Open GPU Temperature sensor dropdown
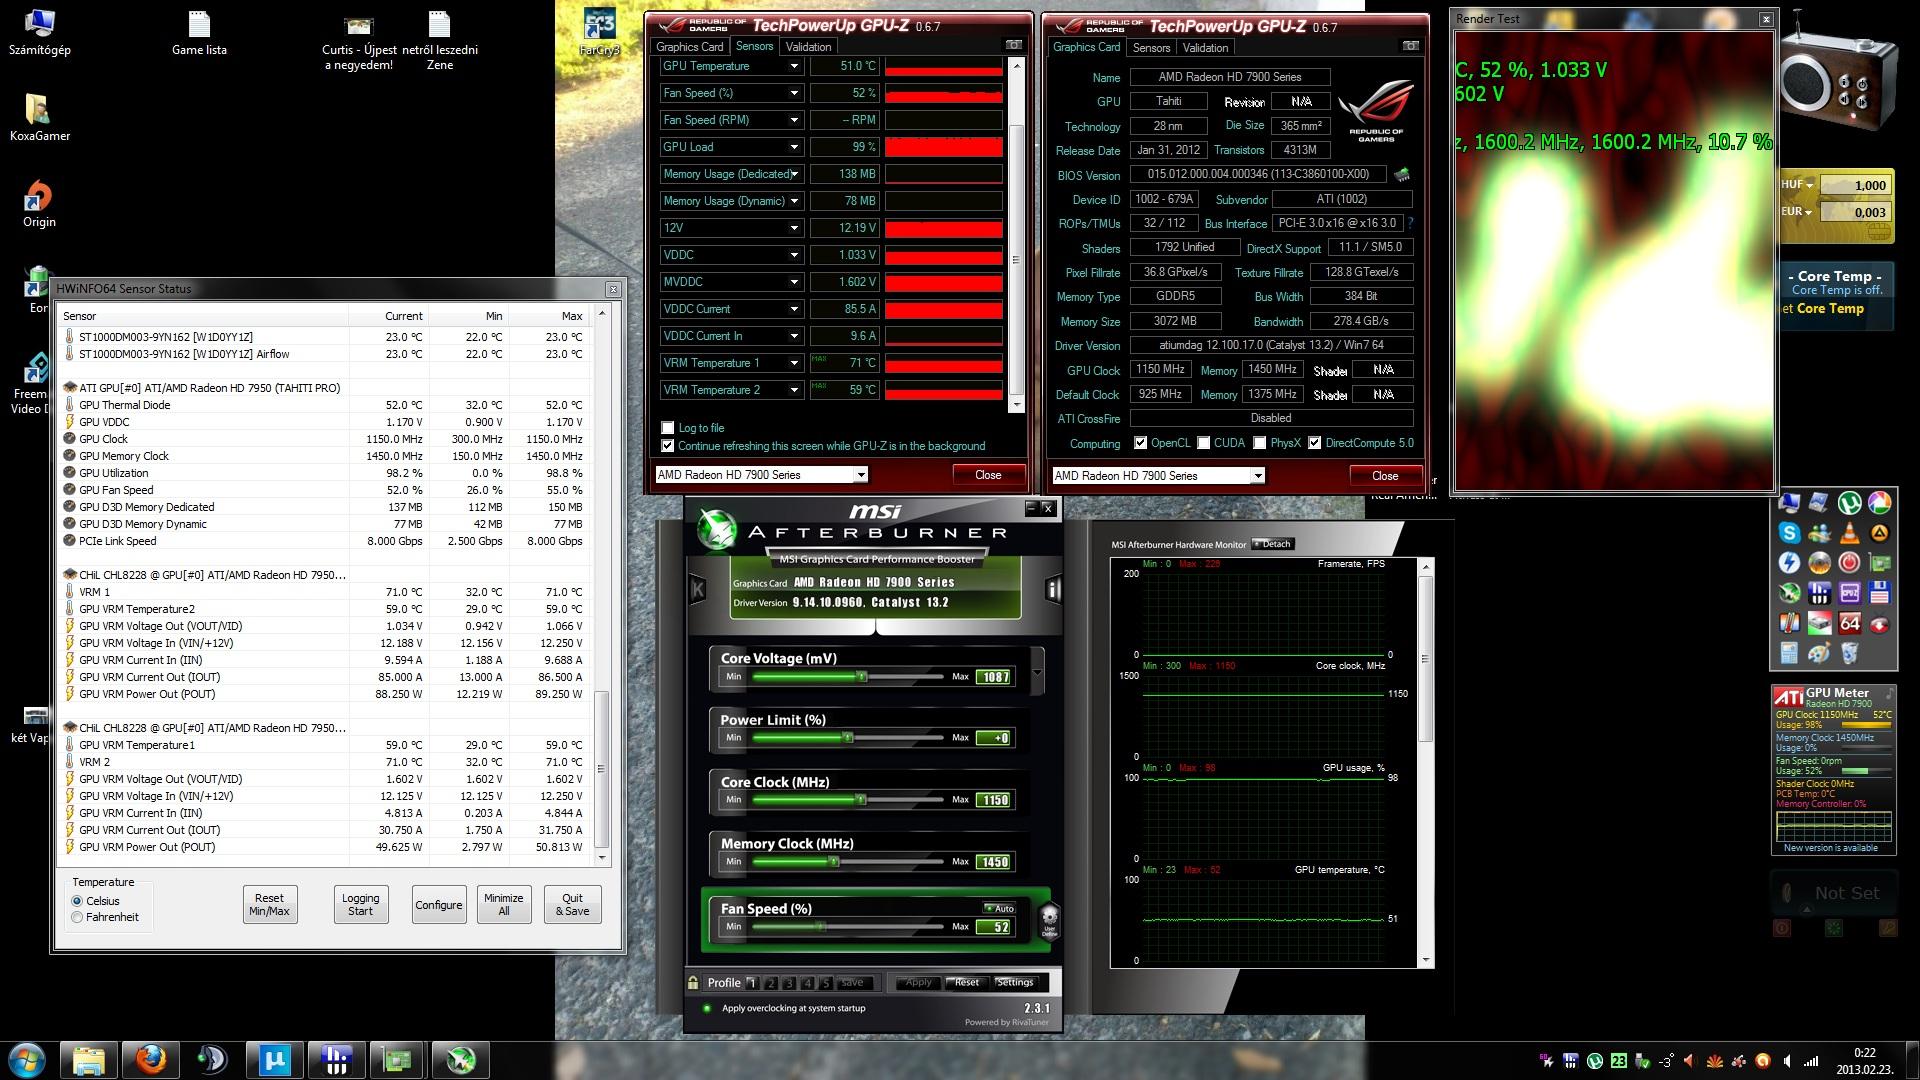Screen dimensions: 1920x1080 [794, 66]
